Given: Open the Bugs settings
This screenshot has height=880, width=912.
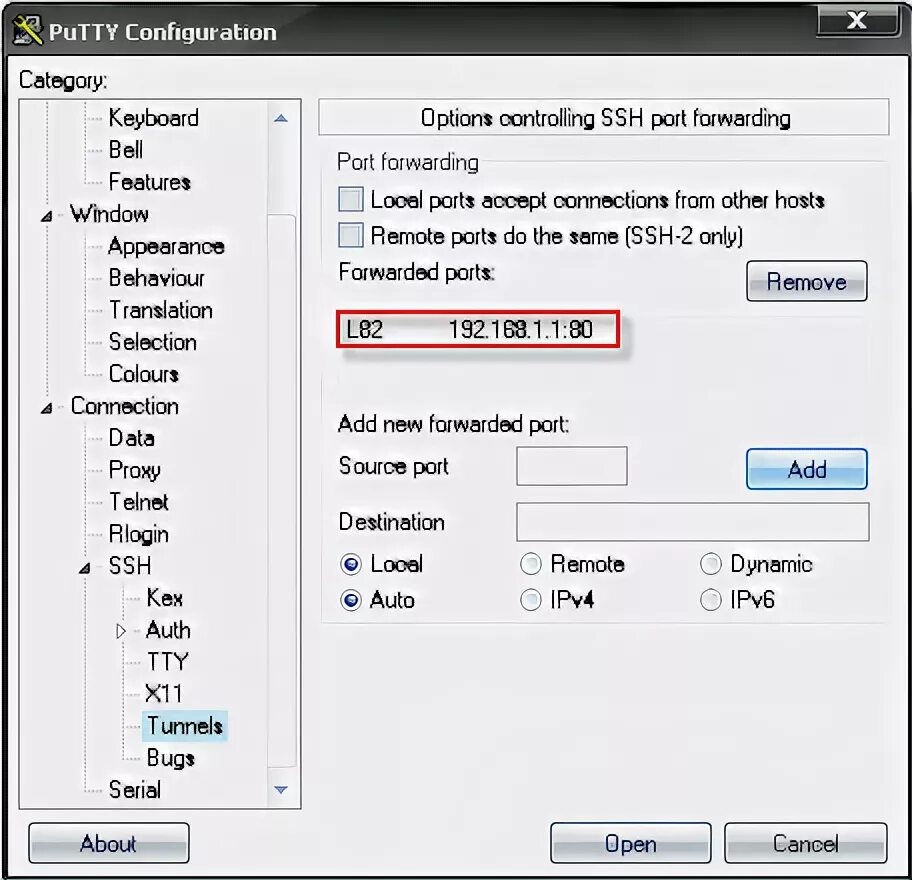Looking at the screenshot, I should (170, 758).
